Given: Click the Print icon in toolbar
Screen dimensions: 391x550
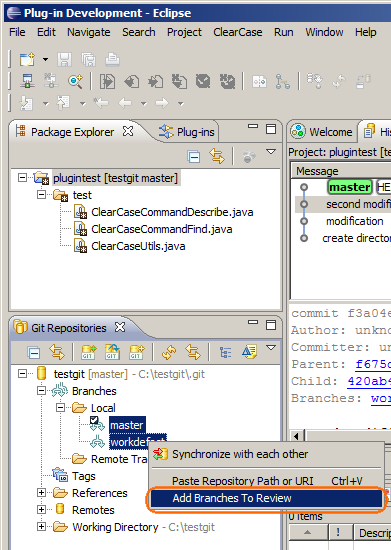Looking at the screenshot, I should coord(112,59).
